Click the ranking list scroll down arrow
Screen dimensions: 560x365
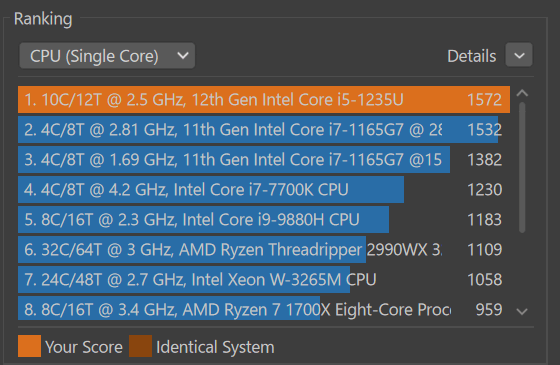coord(522,311)
